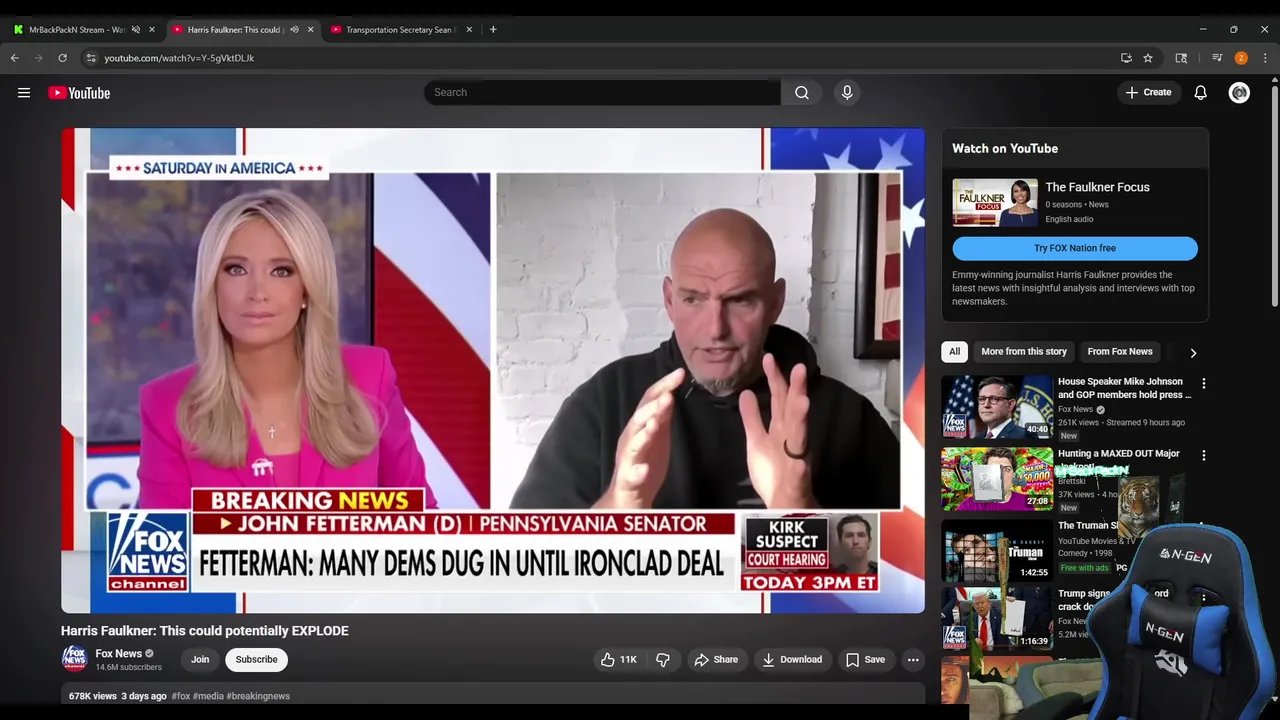This screenshot has height=720, width=1280.
Task: Click page vertical scrollbar thumb
Action: [x=1275, y=195]
